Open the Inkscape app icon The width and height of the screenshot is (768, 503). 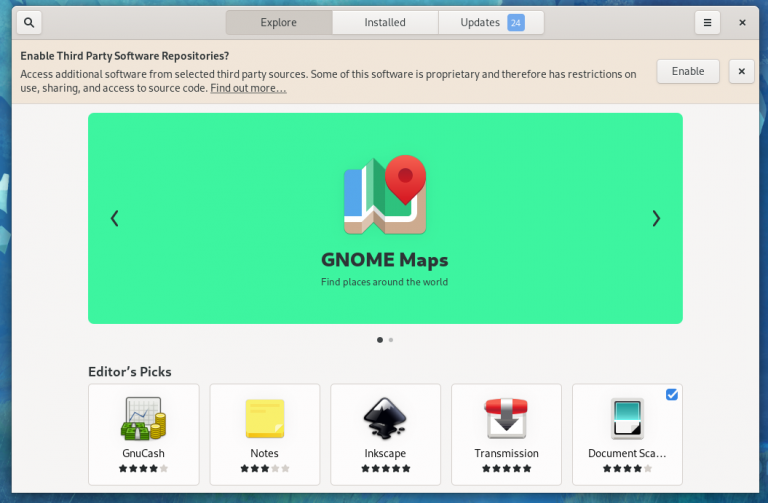(x=385, y=418)
